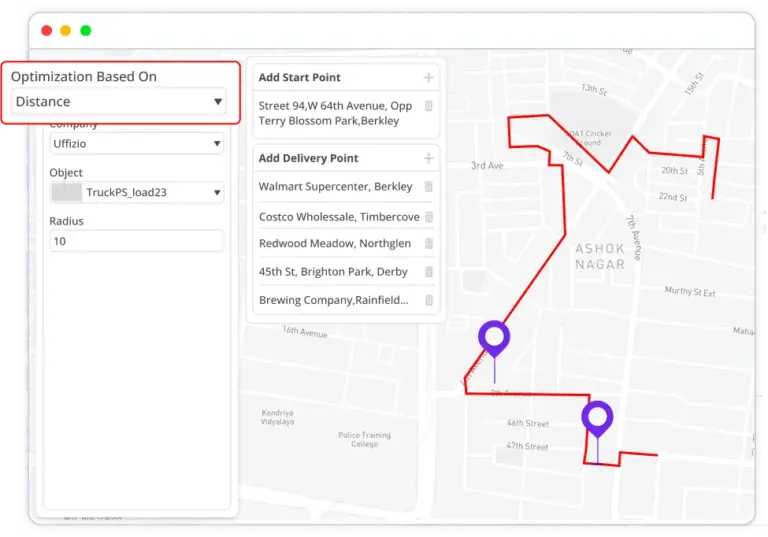The height and width of the screenshot is (537, 768).
Task: Delete Costco Wholesale, Timbercove entry
Action: [428, 217]
